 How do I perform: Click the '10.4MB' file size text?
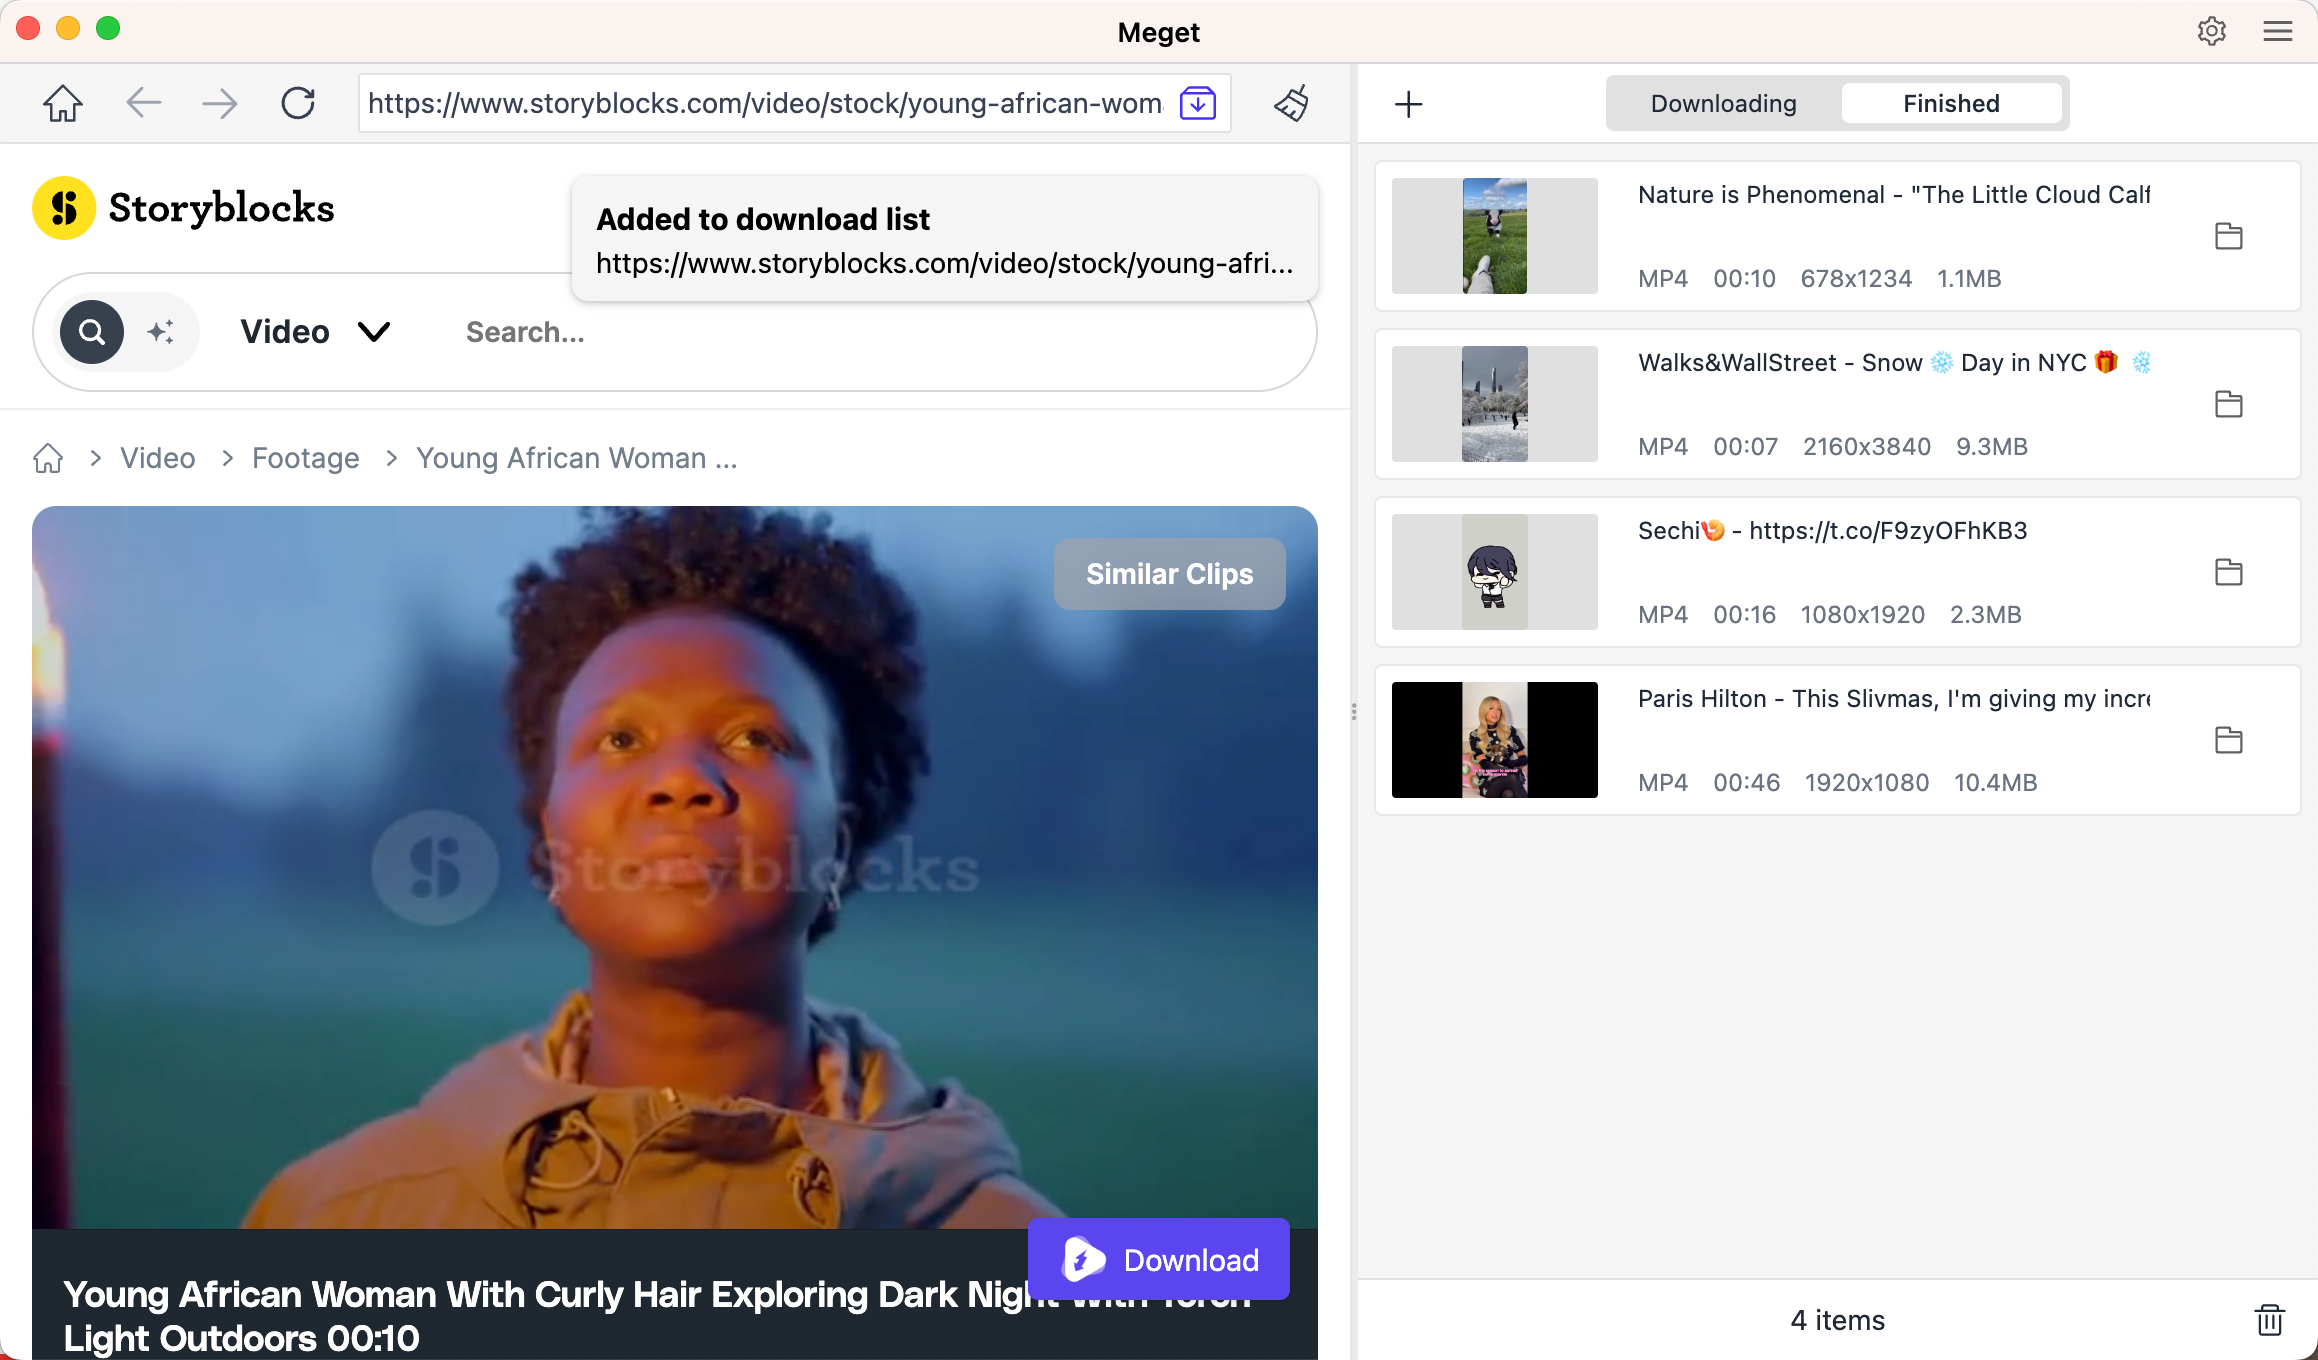pyautogui.click(x=1996, y=783)
